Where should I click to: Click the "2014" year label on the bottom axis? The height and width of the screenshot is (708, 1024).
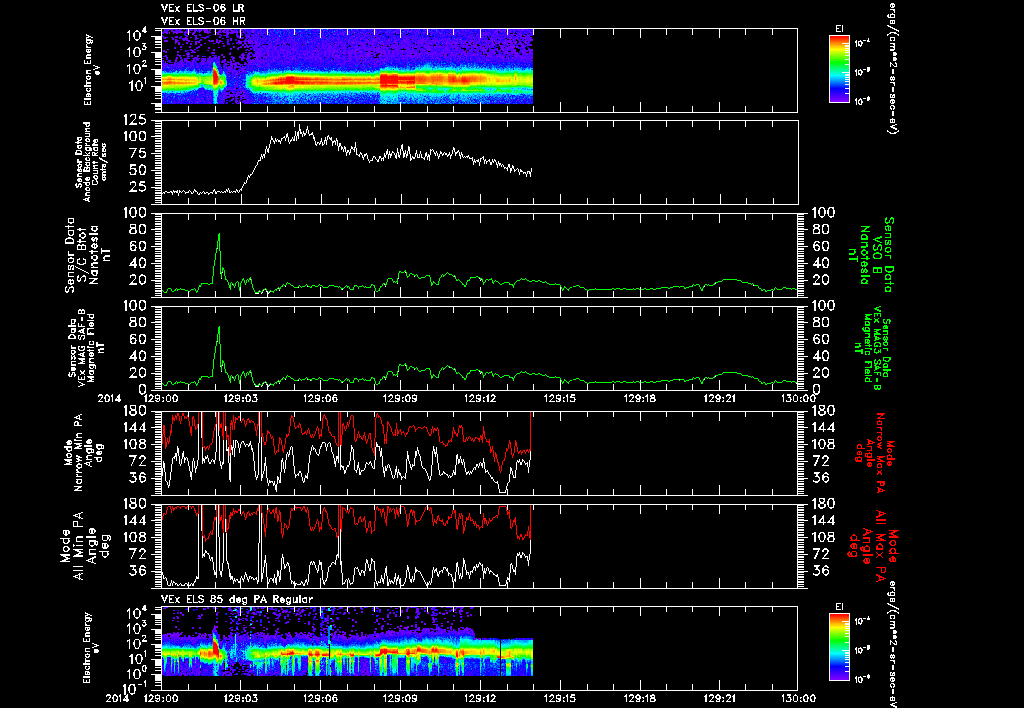click(119, 698)
